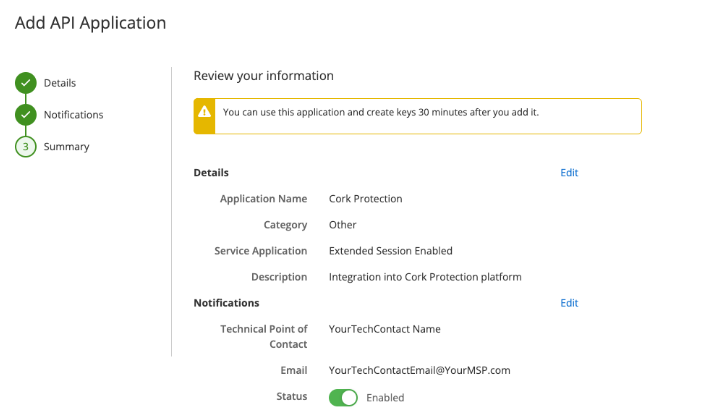
Task: Click the technical contact email address
Action: [x=419, y=370]
